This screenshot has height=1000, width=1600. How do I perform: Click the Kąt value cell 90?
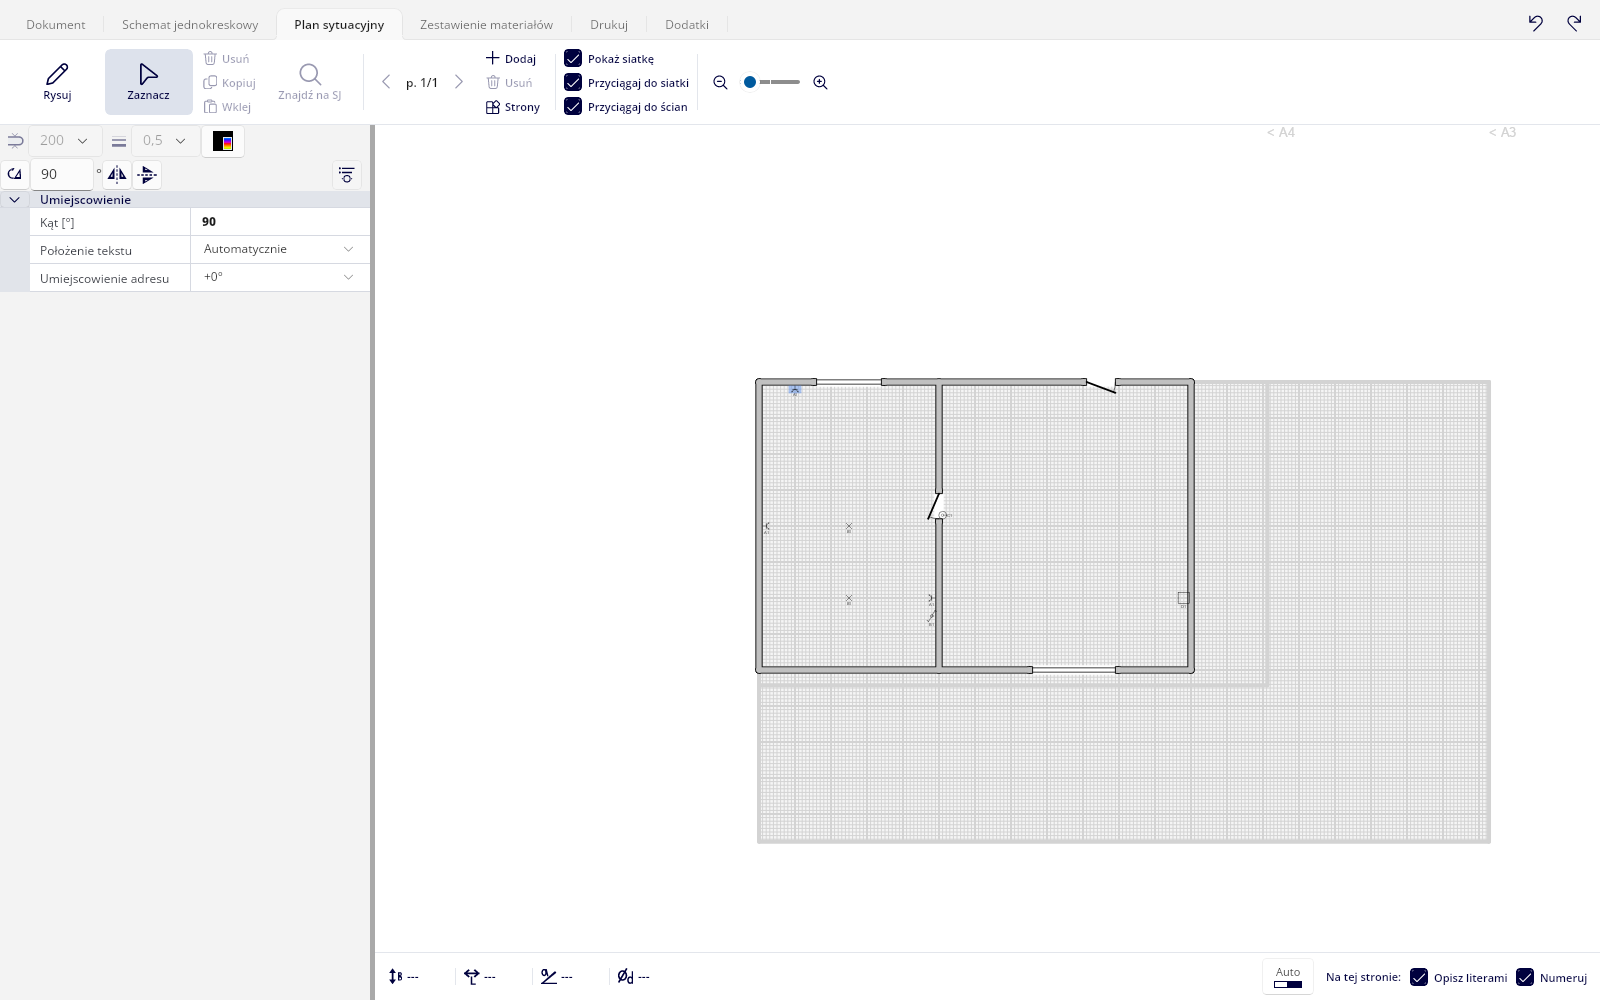[x=280, y=222]
